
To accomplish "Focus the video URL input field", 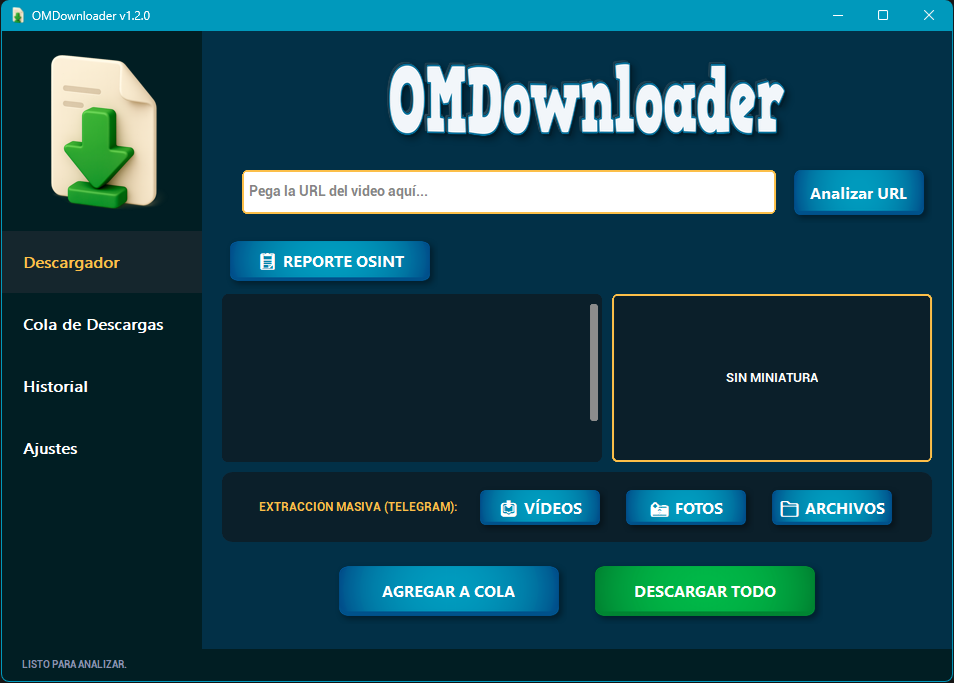I will click(x=509, y=192).
